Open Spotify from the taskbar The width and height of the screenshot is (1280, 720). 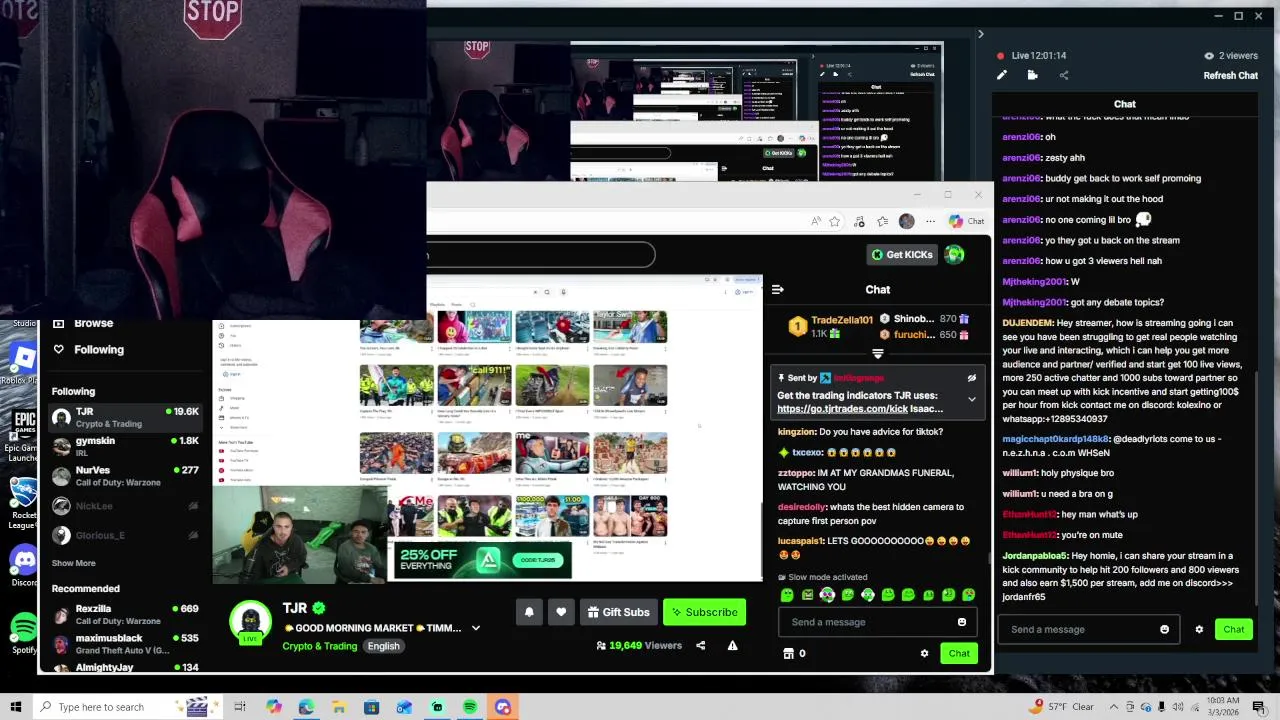click(470, 707)
